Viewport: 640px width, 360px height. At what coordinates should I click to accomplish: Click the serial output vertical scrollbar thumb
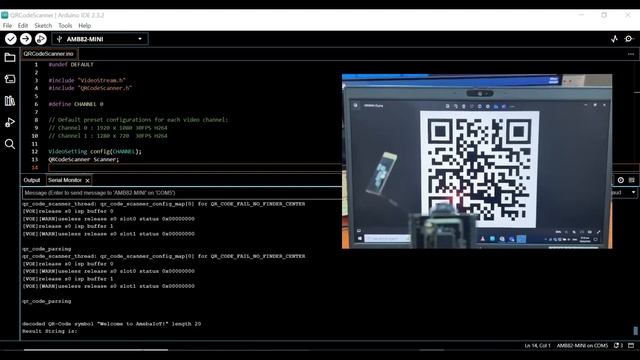[x=636, y=330]
